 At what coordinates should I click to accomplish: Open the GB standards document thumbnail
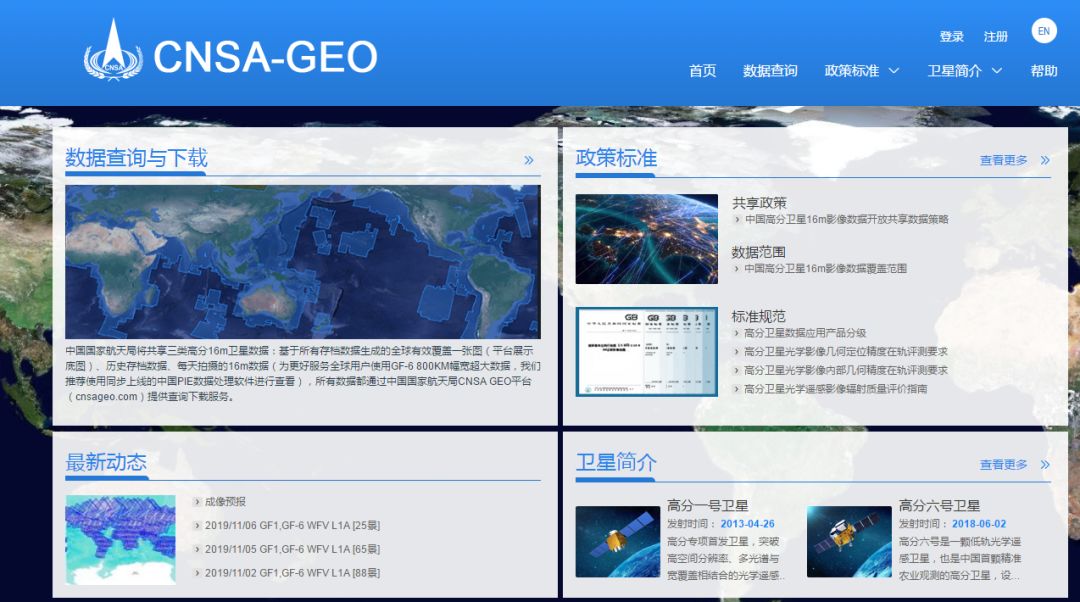pos(646,352)
